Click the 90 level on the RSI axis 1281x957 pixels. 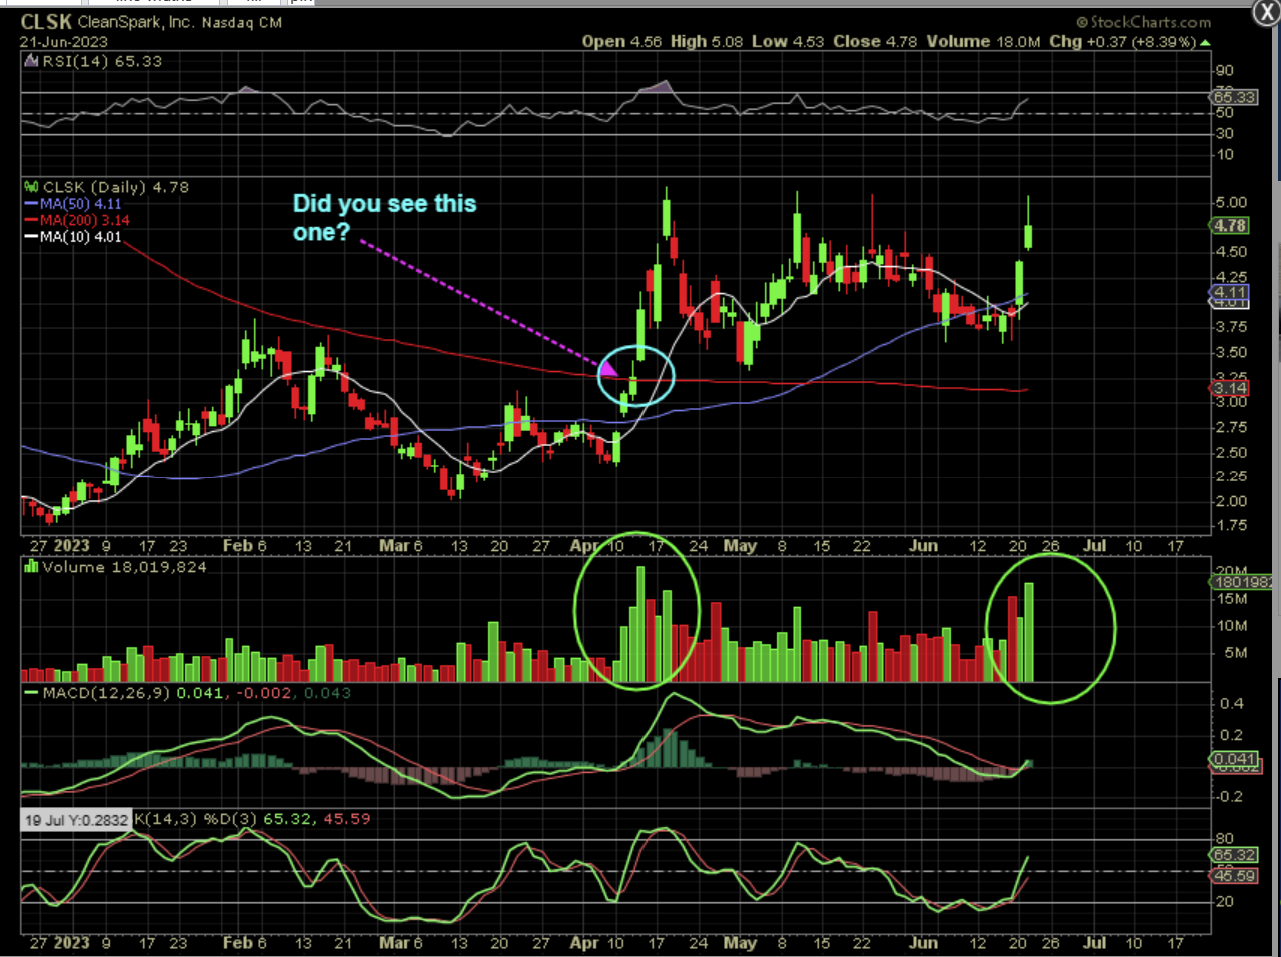pos(1225,71)
